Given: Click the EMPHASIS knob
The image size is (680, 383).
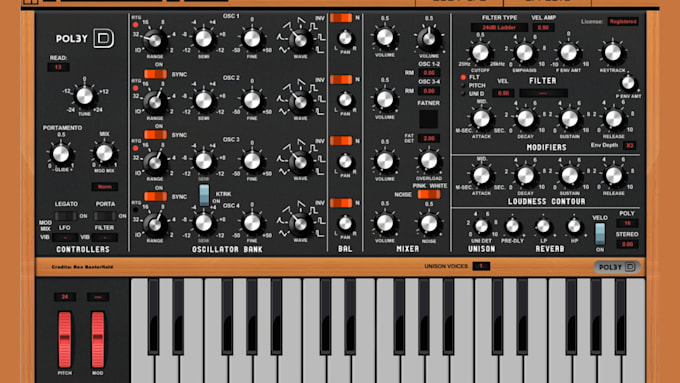Looking at the screenshot, I should click(524, 52).
